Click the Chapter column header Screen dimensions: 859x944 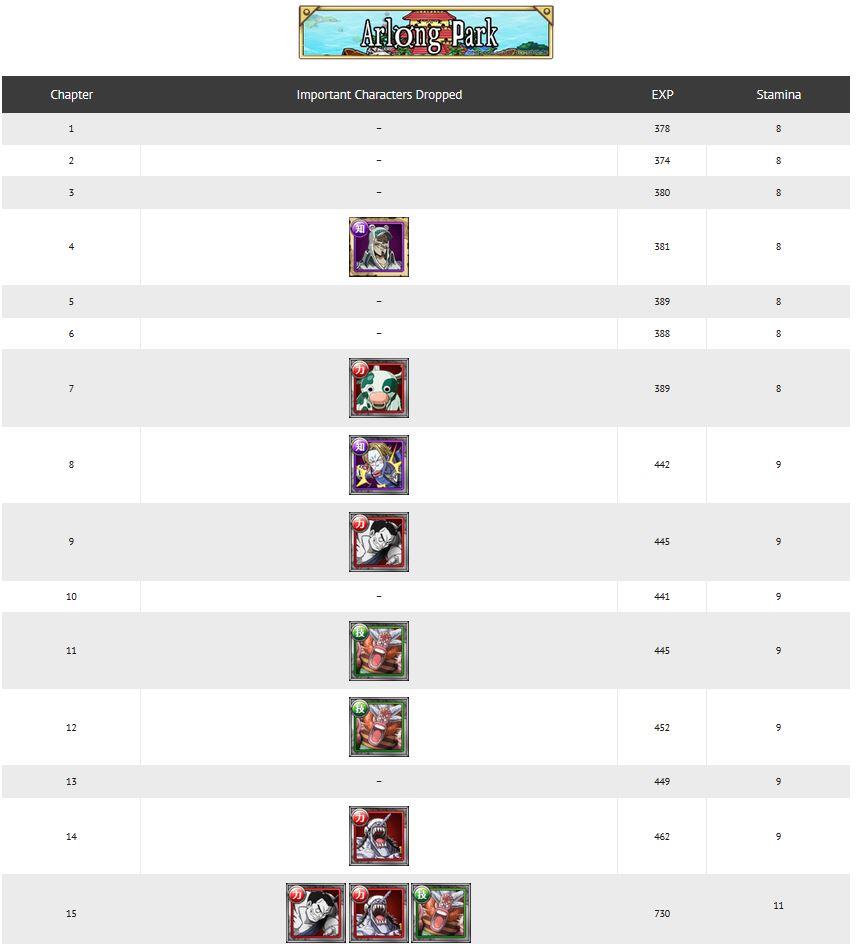click(71, 95)
